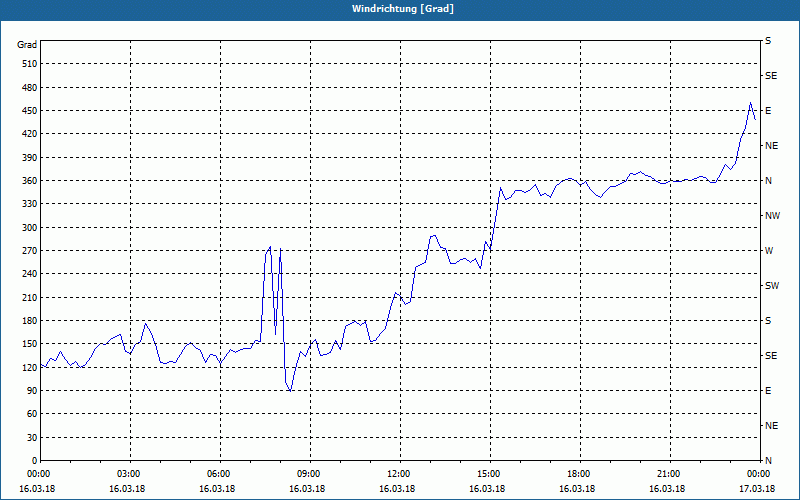Select the 16.03.18 date under 15:00

click(487, 489)
